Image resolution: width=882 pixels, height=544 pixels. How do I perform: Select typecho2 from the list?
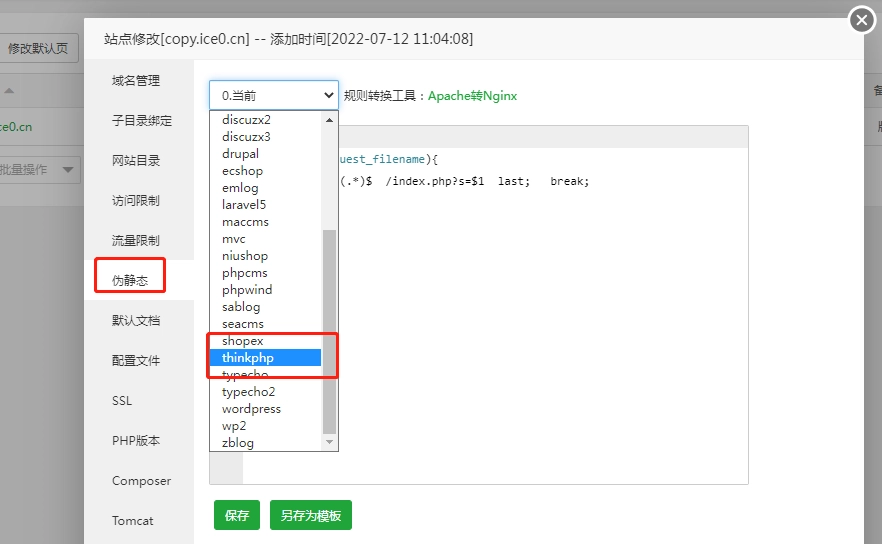click(248, 392)
